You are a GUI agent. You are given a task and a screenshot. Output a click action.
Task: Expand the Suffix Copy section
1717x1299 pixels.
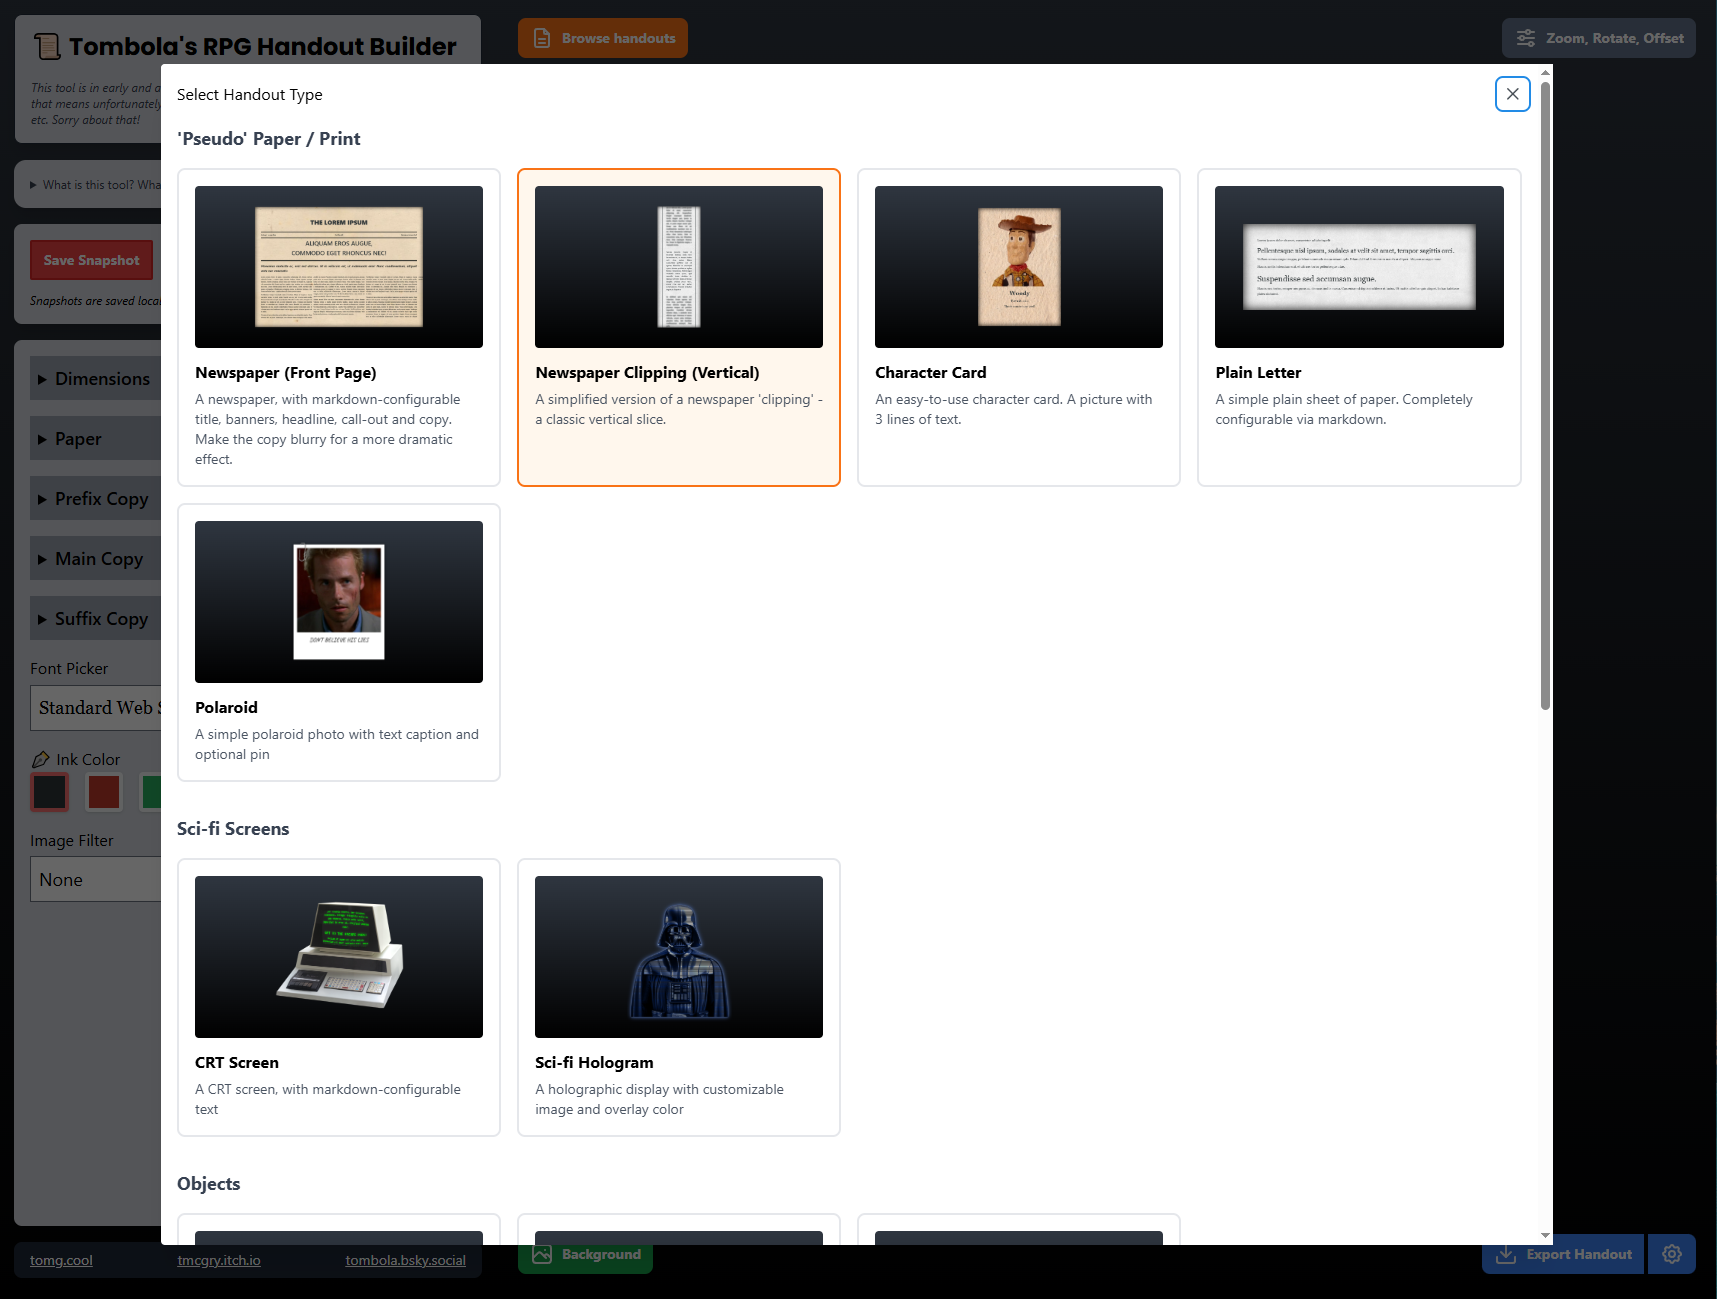(x=96, y=619)
